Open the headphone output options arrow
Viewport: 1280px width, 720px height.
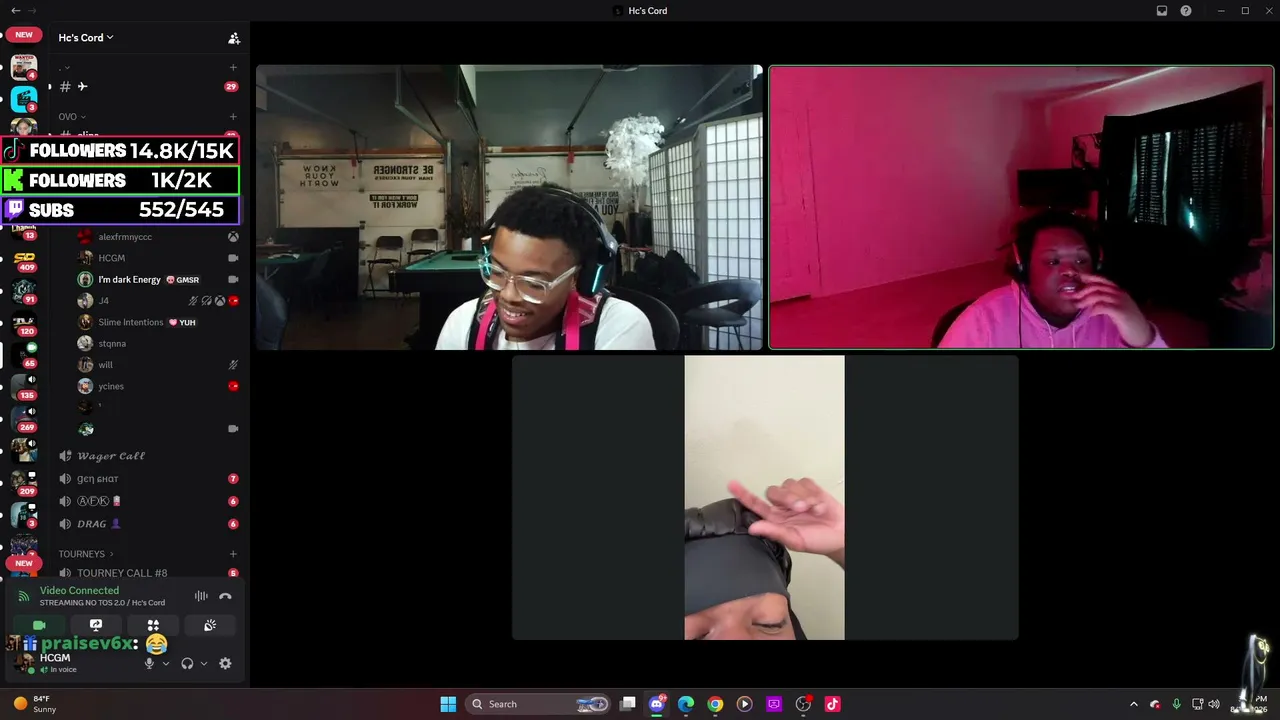pyautogui.click(x=204, y=663)
